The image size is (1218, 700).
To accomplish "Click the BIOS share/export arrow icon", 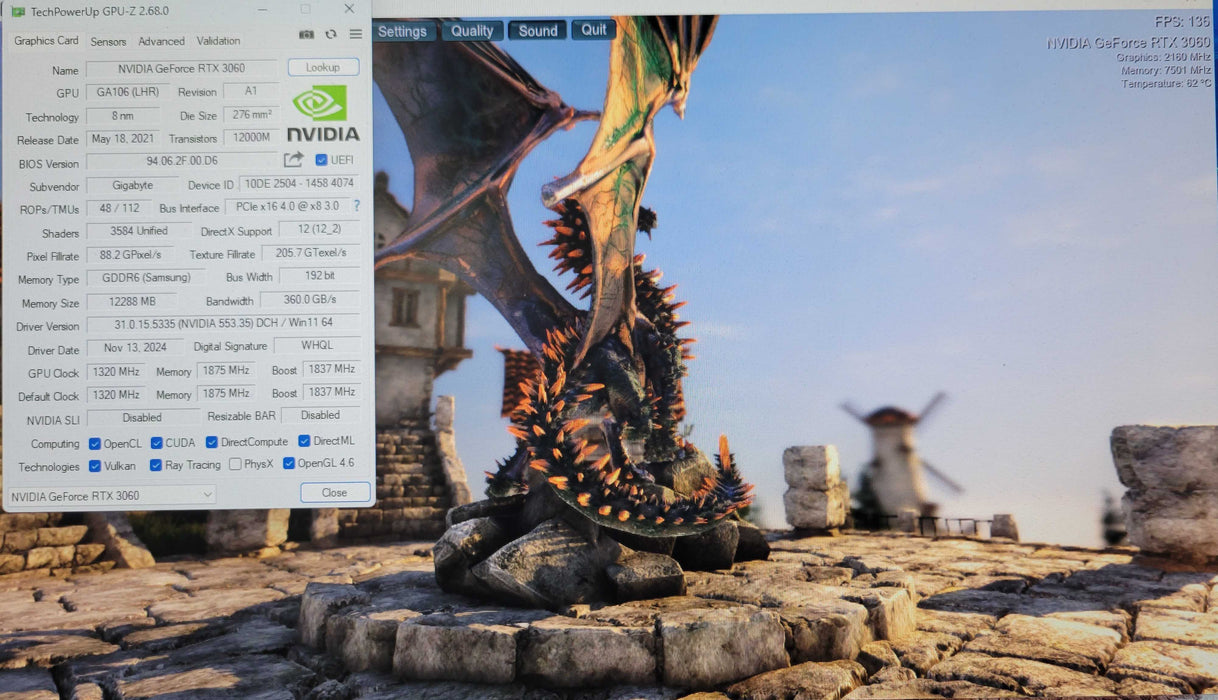I will coord(293,159).
